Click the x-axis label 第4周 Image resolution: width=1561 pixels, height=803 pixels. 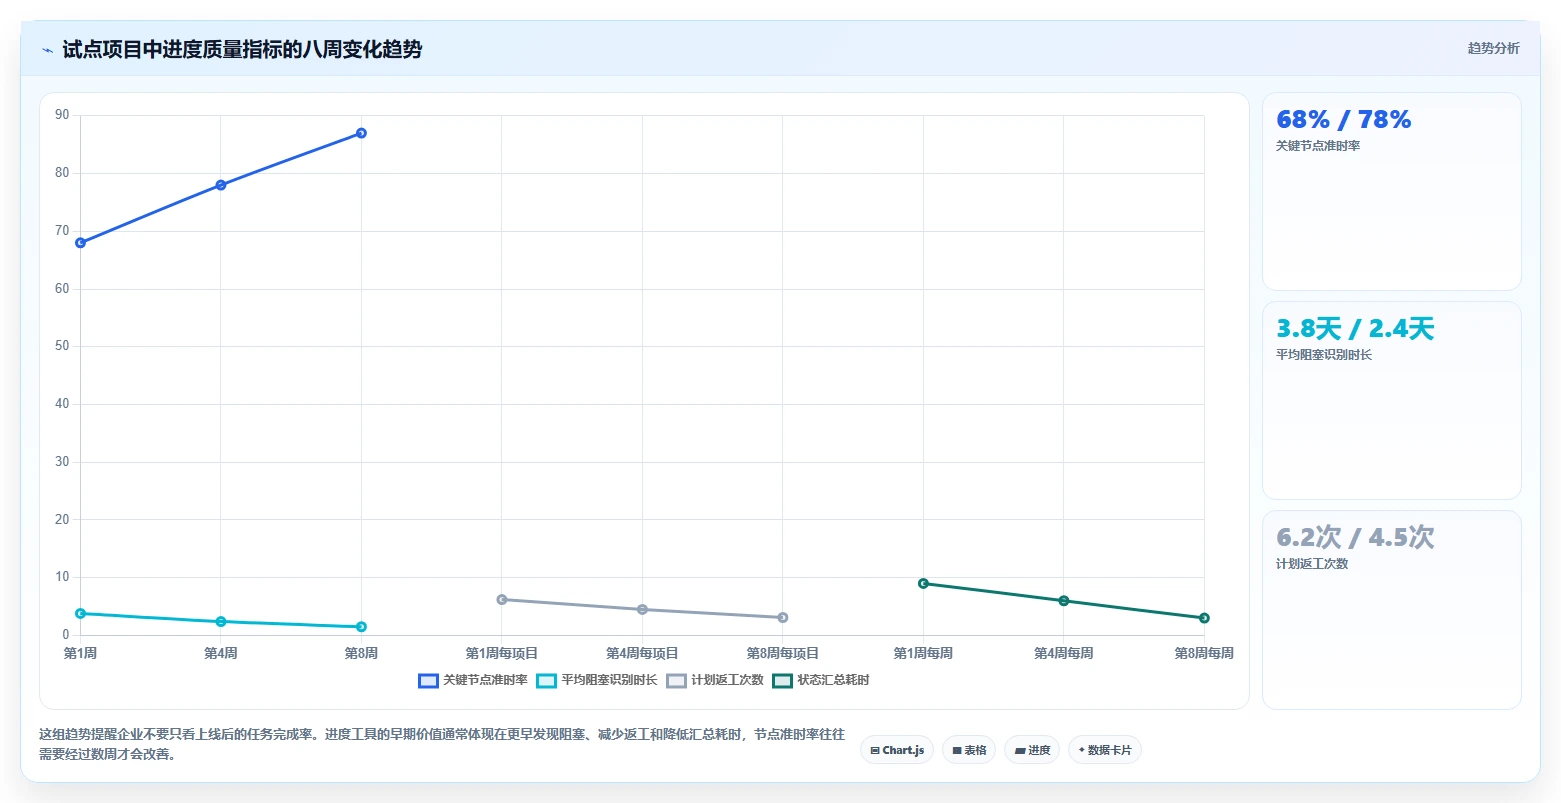[x=221, y=653]
